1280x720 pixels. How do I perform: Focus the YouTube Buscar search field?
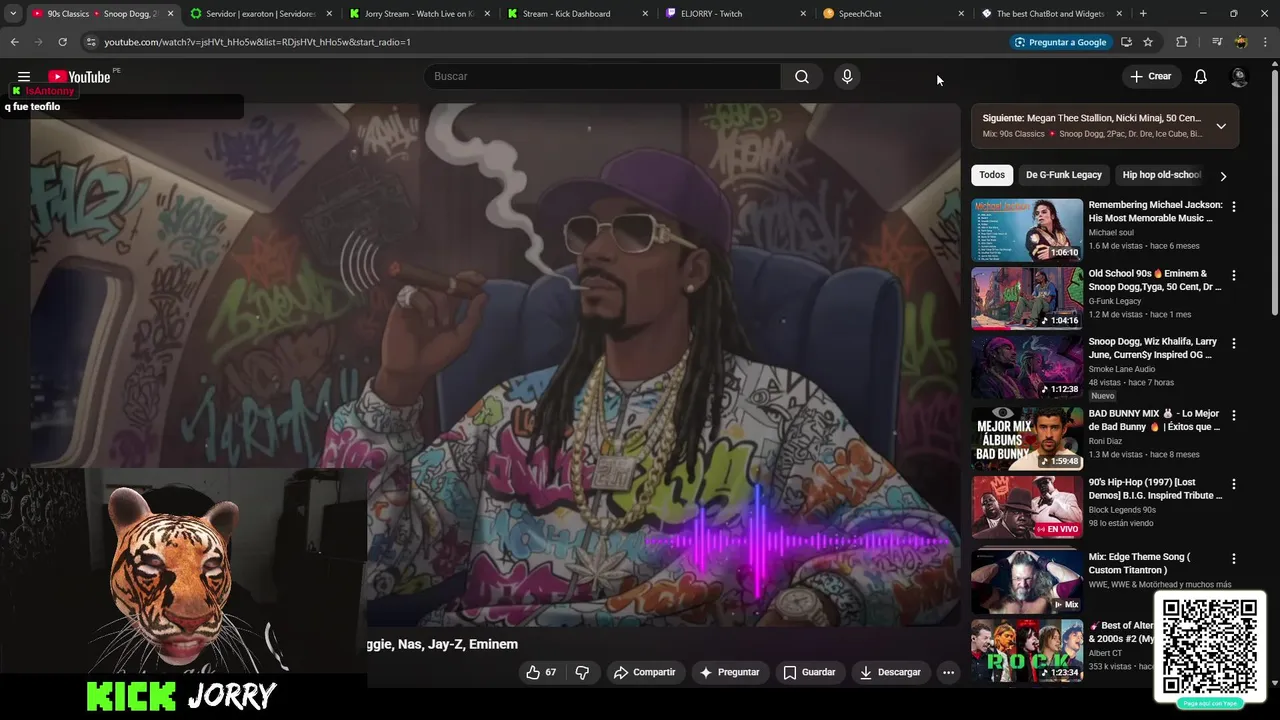(602, 77)
